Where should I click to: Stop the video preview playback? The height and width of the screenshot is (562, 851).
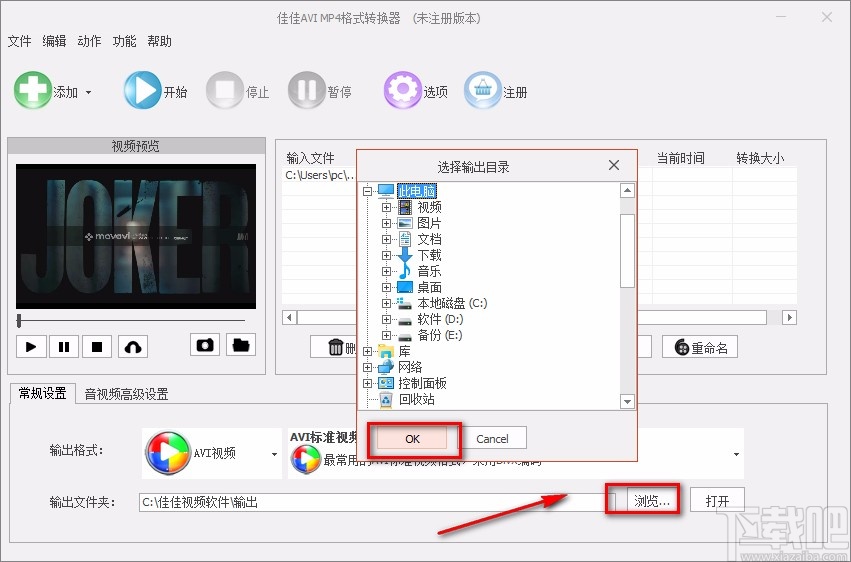pyautogui.click(x=97, y=347)
